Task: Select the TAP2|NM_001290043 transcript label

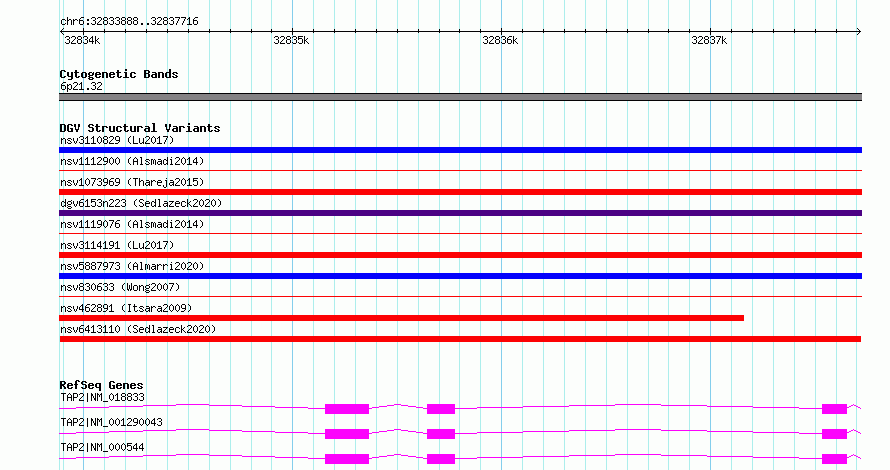Action: coord(111,422)
